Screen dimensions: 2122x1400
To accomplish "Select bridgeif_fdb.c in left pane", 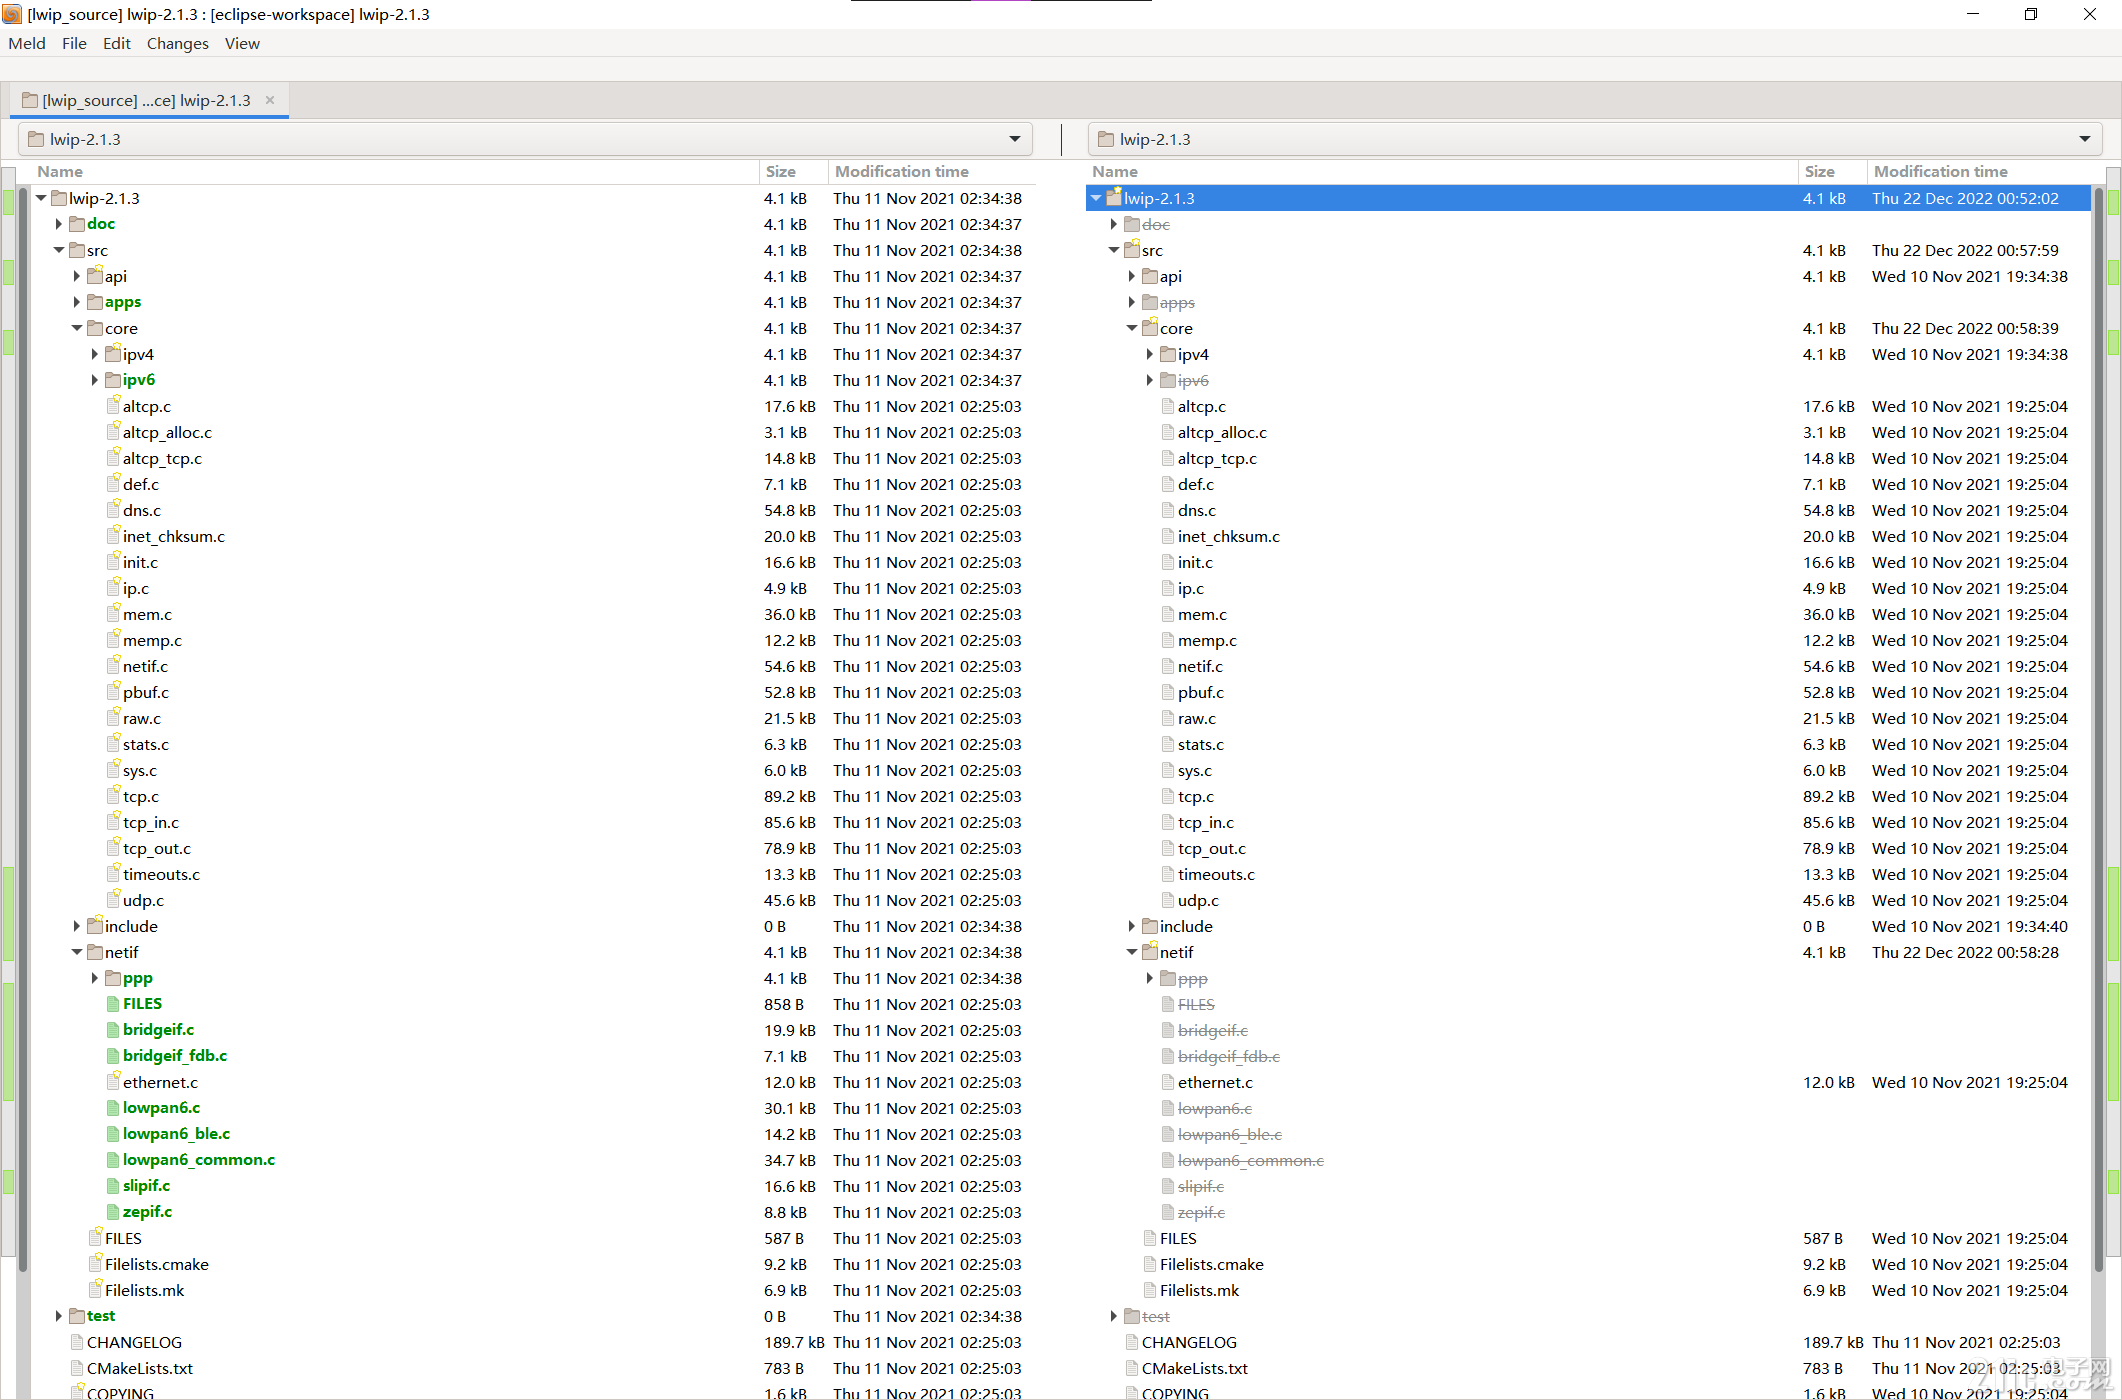I will [x=175, y=1056].
